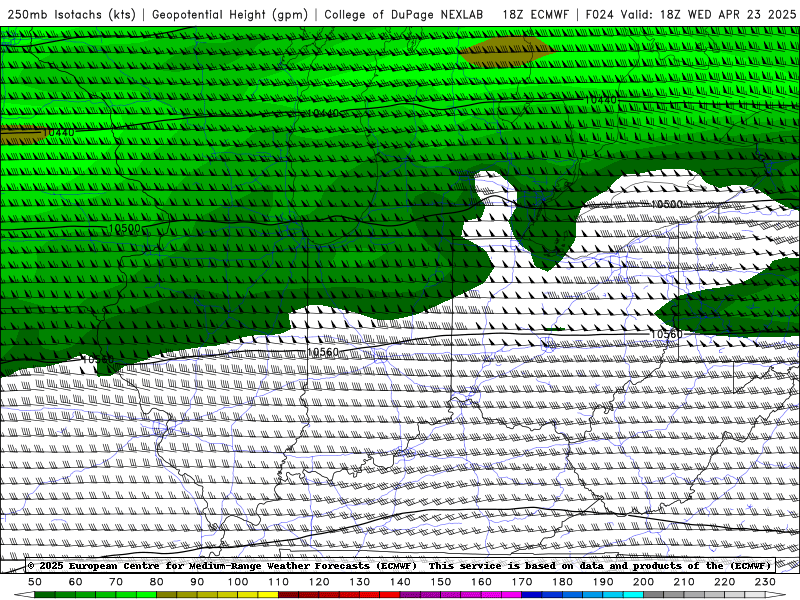Click the '220' value on the color scale
Image resolution: width=800 pixels, height=600 pixels.
[725, 582]
